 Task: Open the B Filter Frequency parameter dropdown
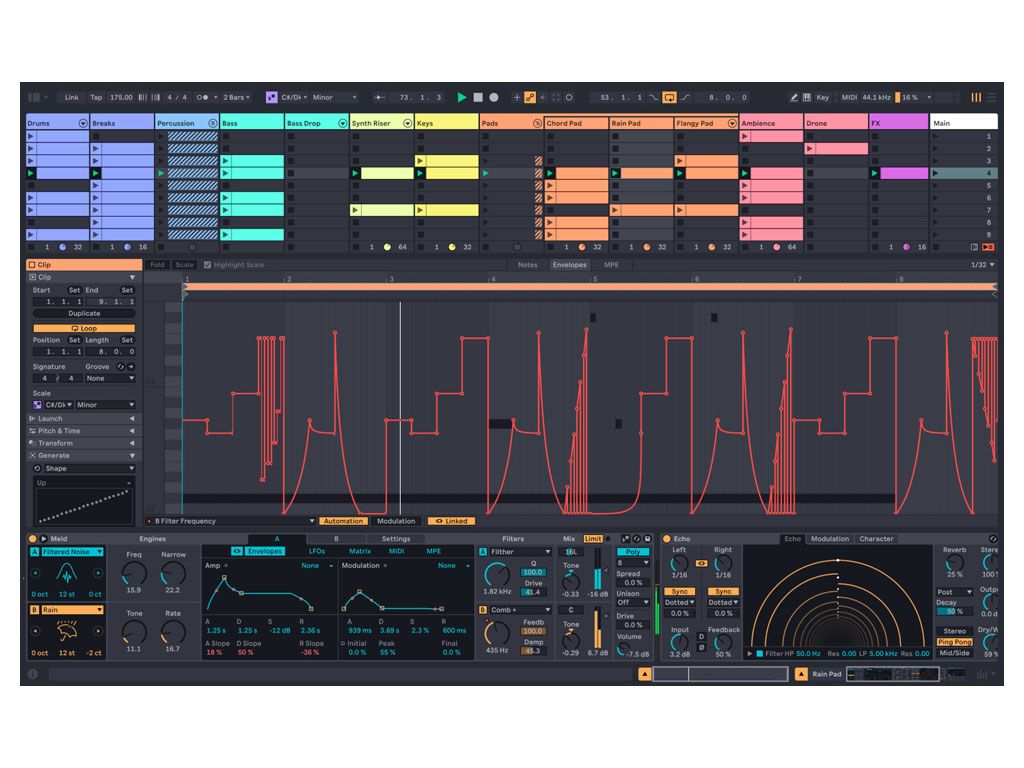tap(311, 521)
